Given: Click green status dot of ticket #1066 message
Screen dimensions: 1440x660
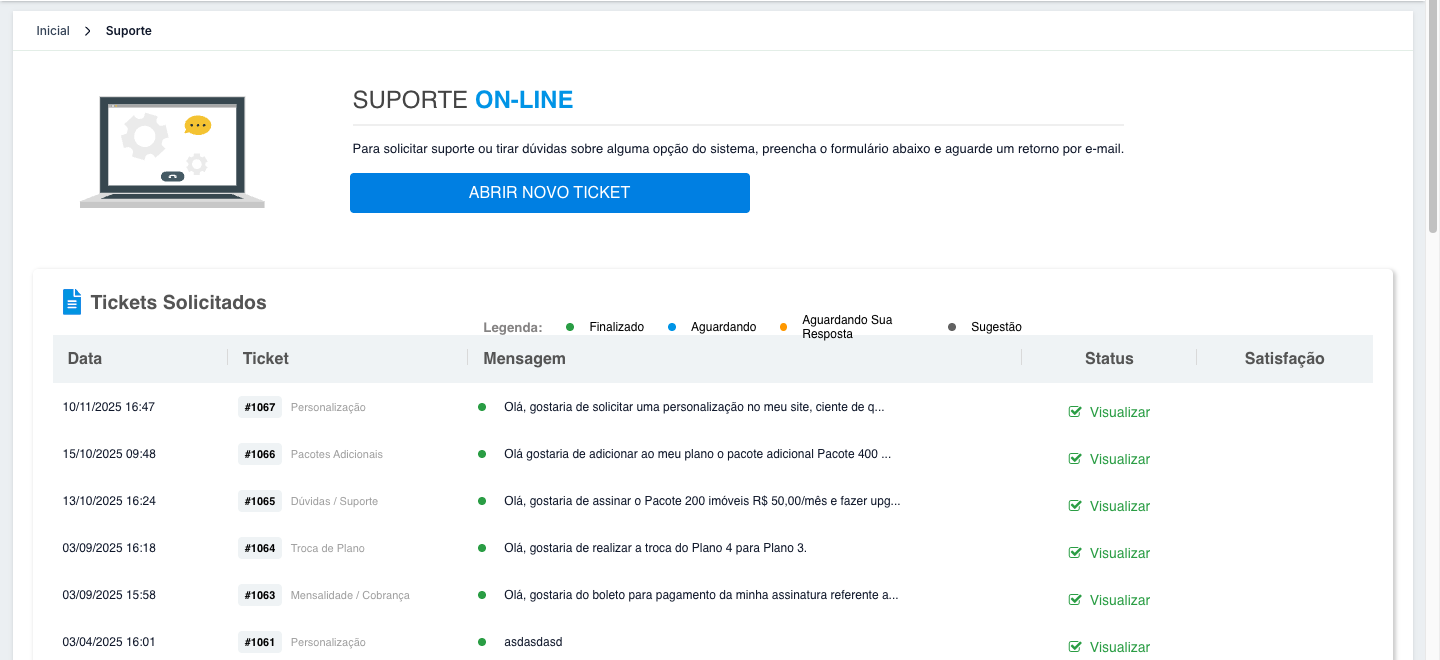Looking at the screenshot, I should click(x=482, y=454).
